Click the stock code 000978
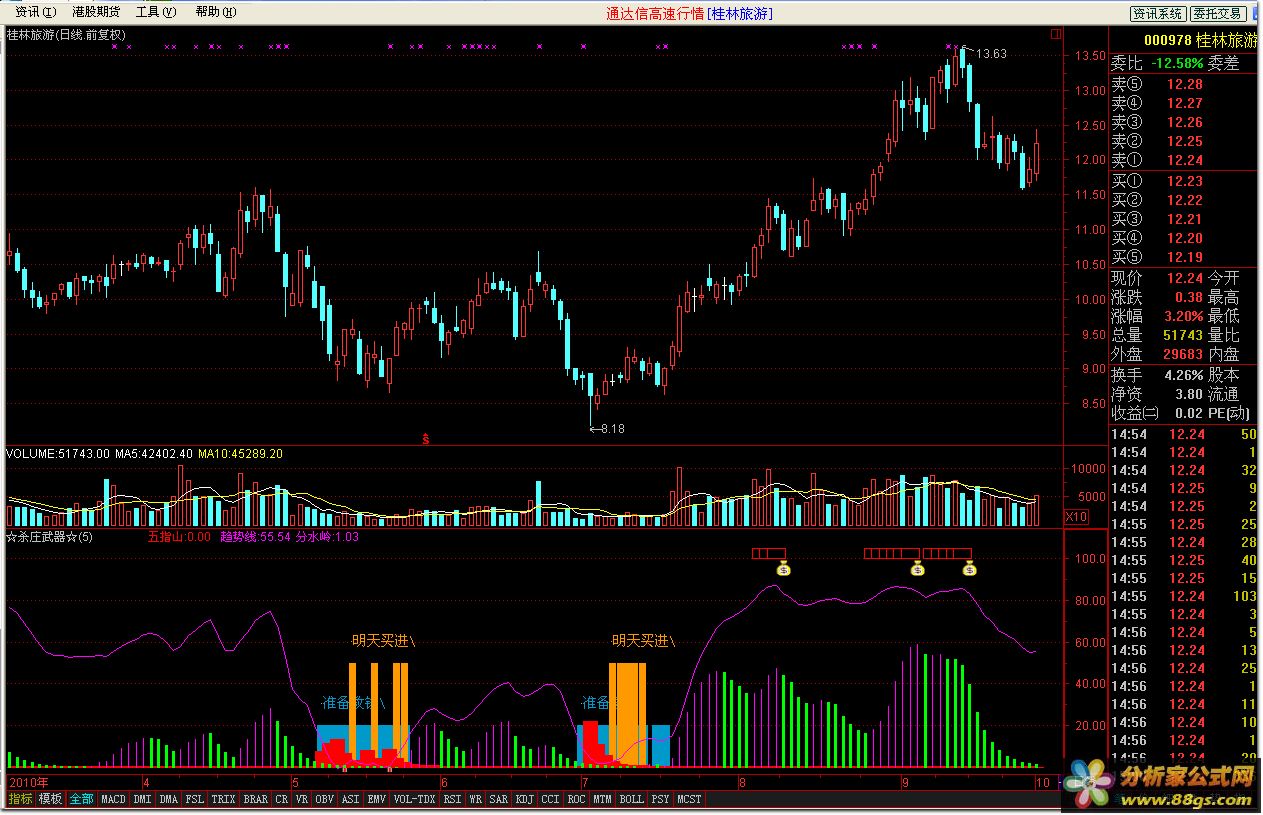Viewport: 1263px width, 815px height. pyautogui.click(x=1167, y=40)
